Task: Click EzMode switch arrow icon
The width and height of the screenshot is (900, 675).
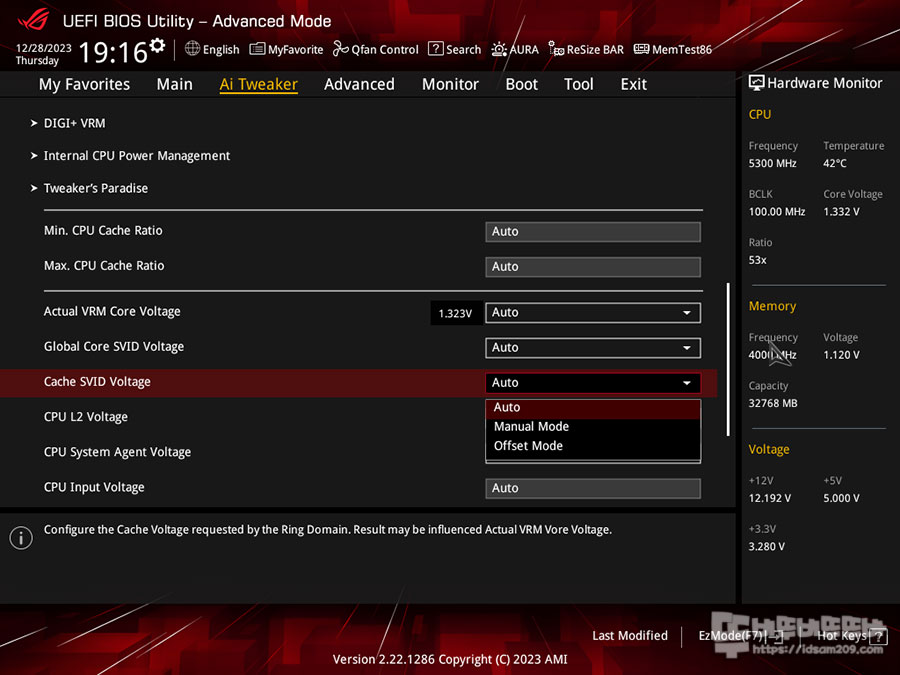Action: pos(776,636)
